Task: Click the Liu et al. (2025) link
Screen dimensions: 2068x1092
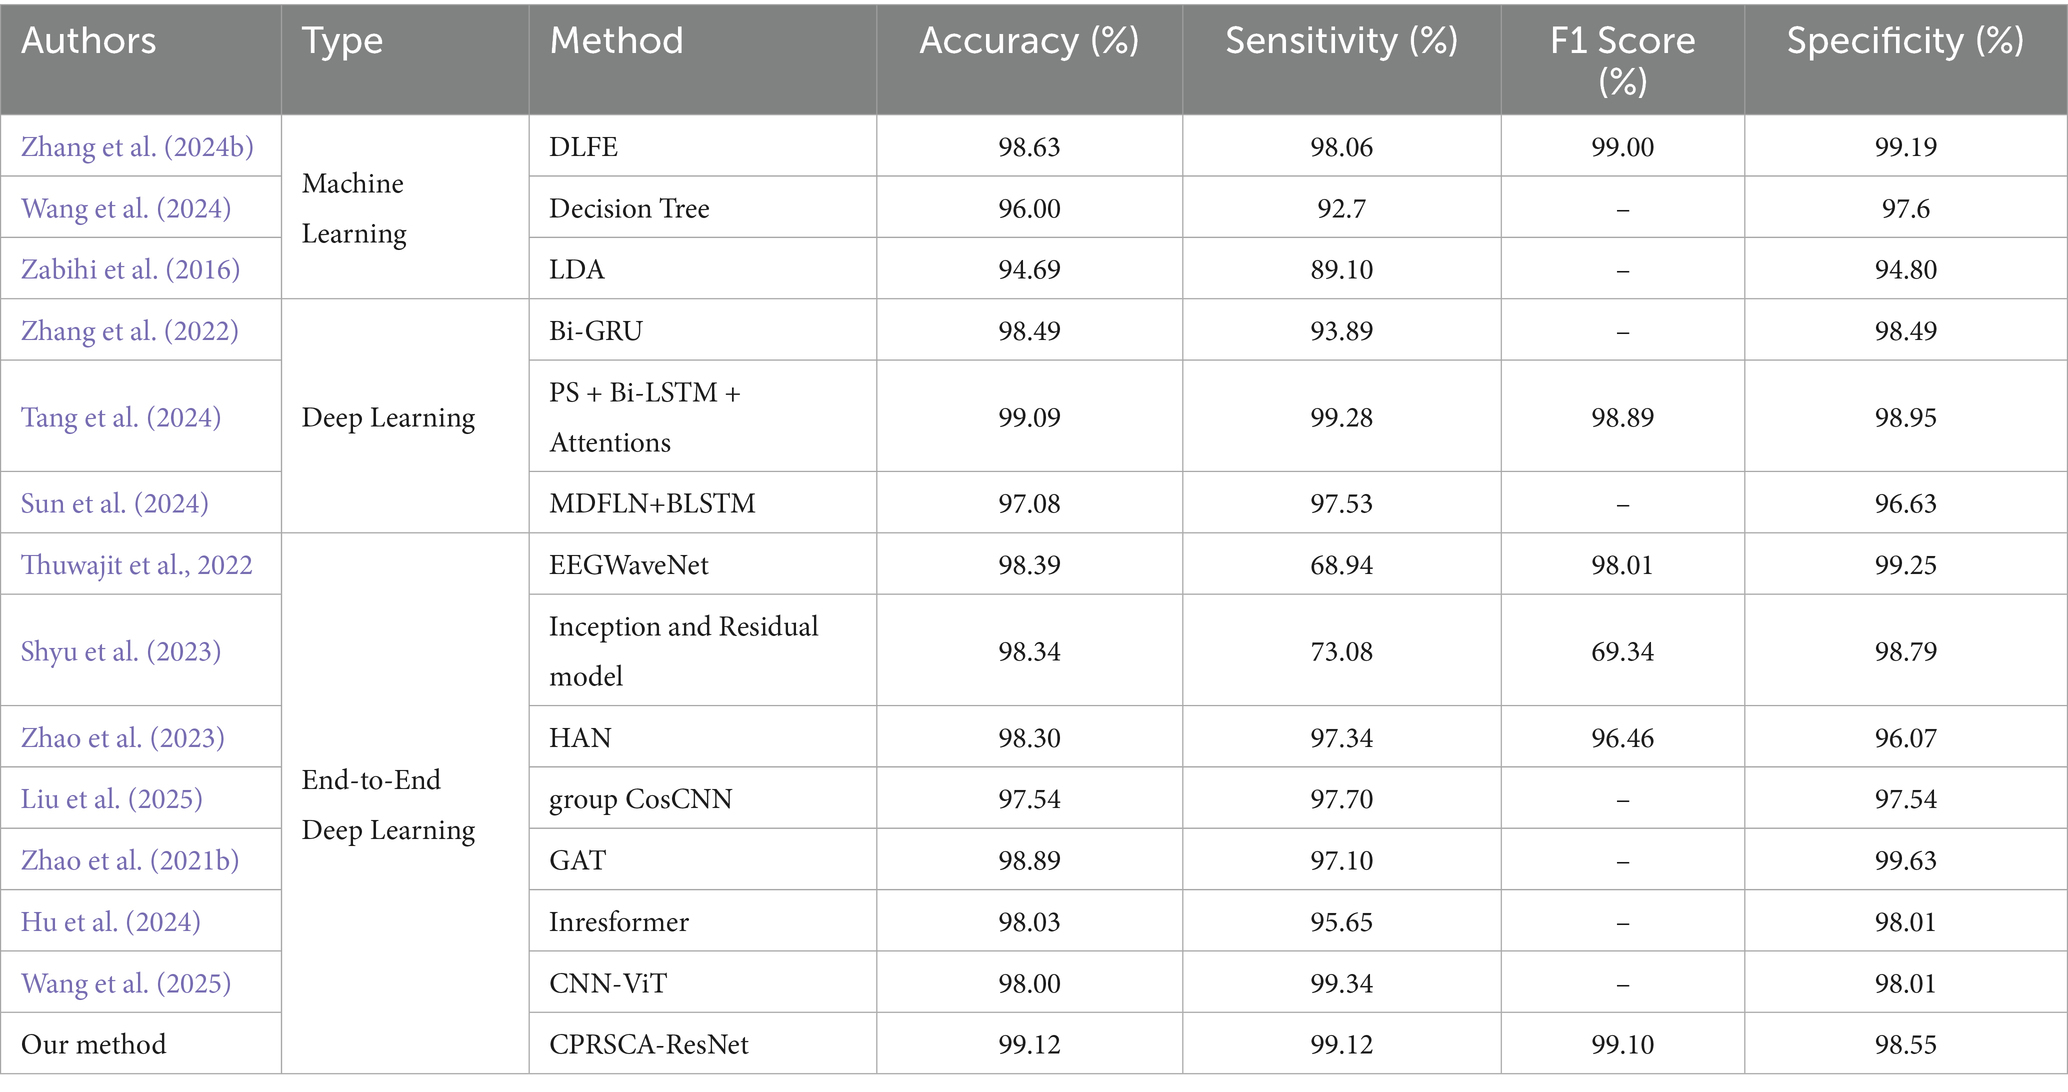Action: pyautogui.click(x=112, y=799)
